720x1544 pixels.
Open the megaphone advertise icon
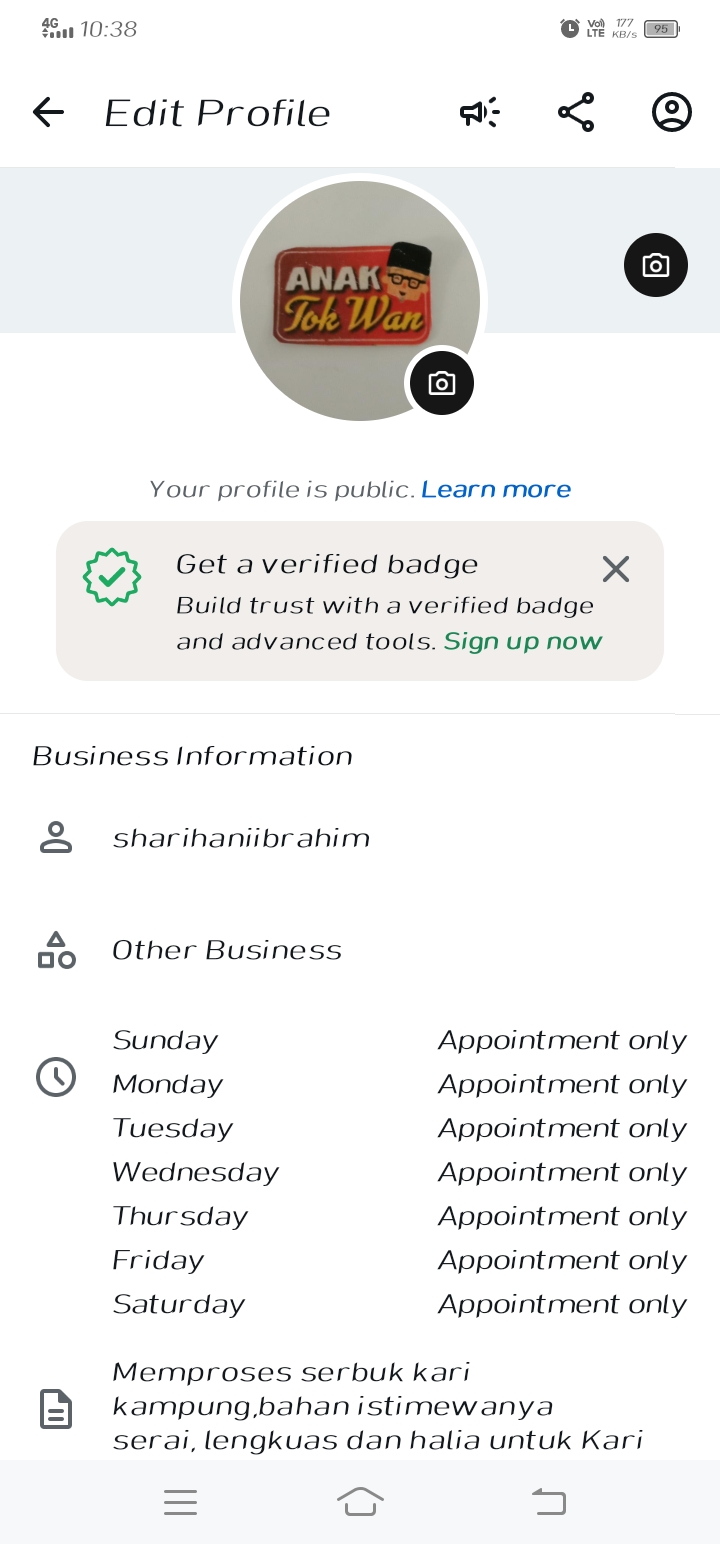pyautogui.click(x=479, y=112)
